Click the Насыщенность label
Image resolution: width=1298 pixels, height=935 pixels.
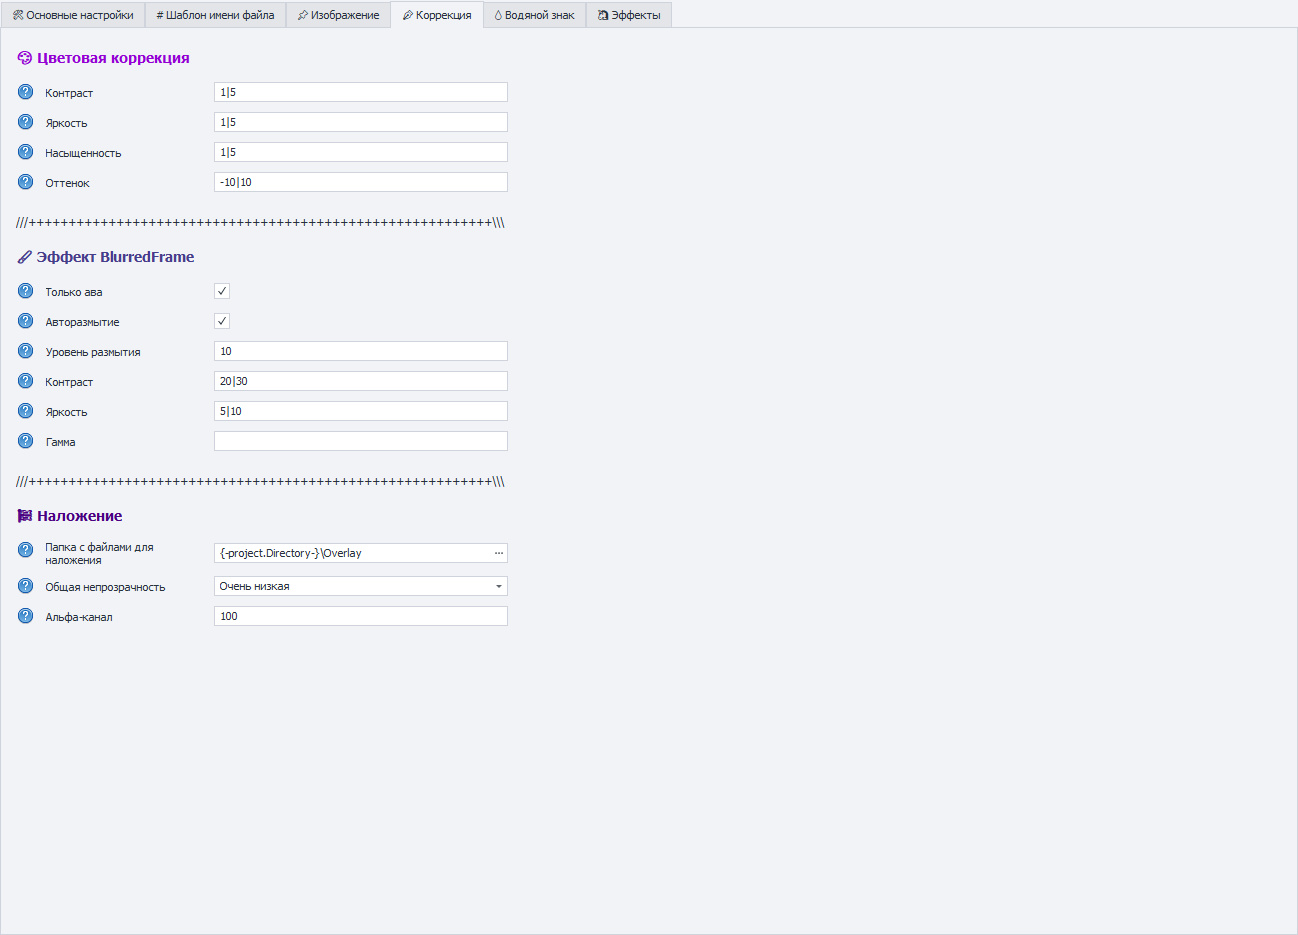(x=83, y=153)
